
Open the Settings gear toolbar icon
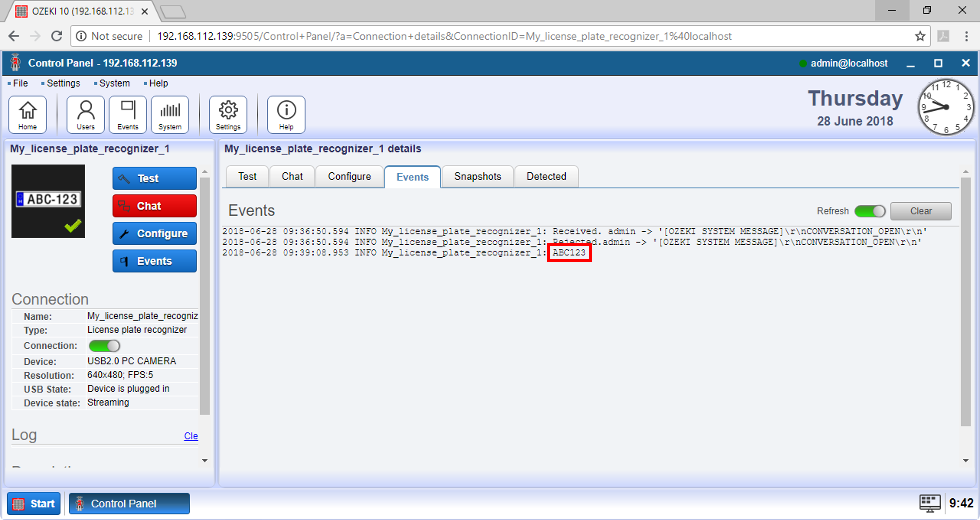[x=228, y=114]
